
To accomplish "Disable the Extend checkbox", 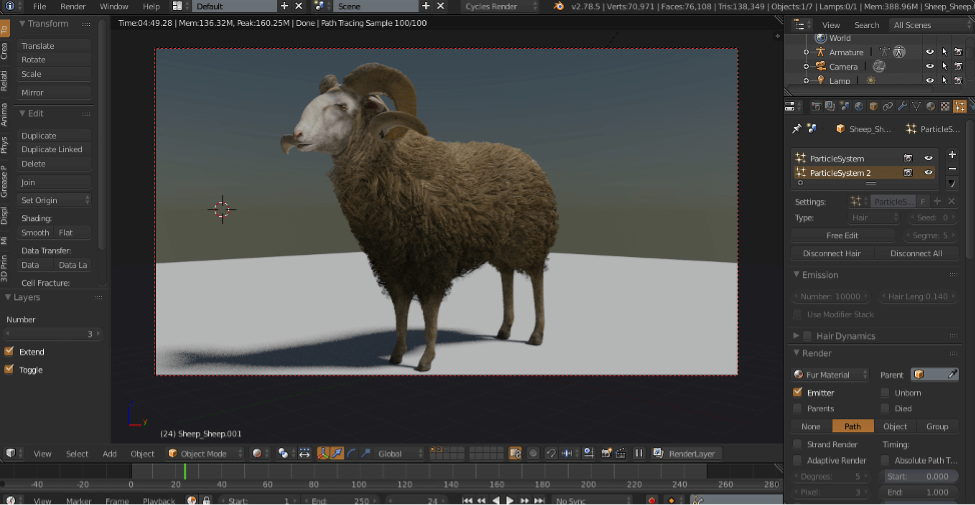I will coord(9,351).
